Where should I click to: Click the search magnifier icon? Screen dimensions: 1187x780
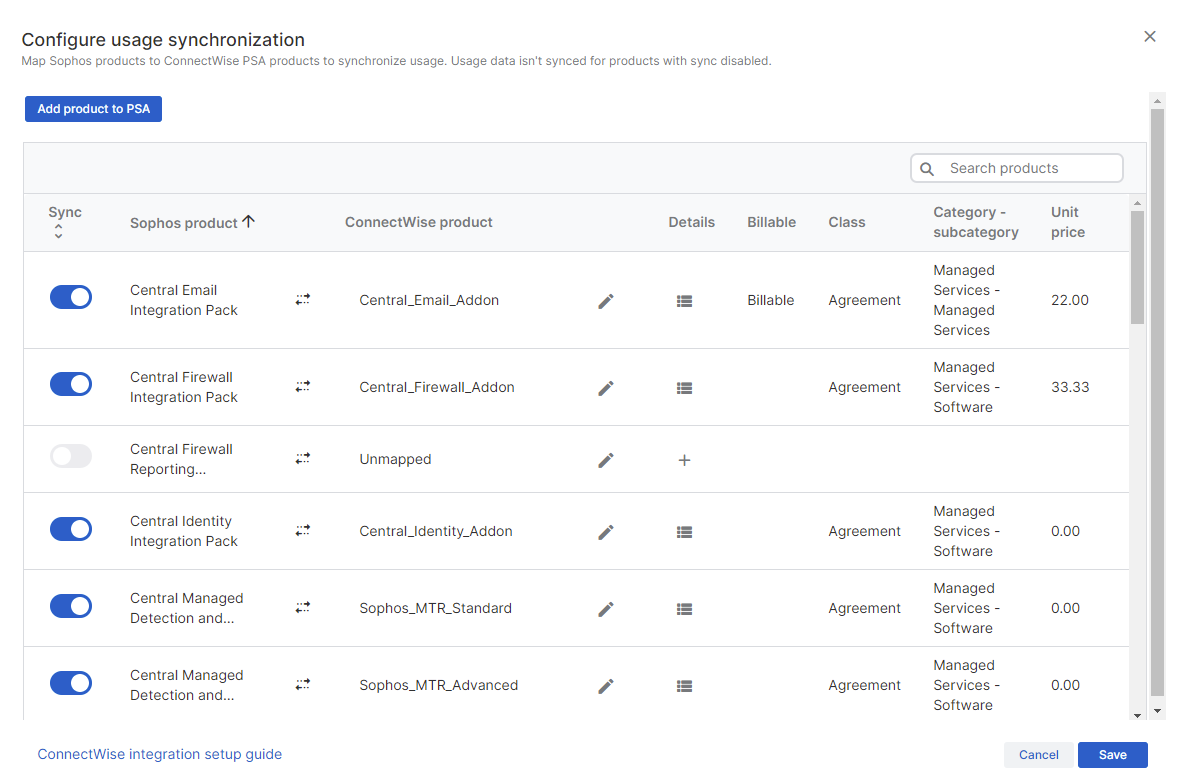click(x=927, y=169)
